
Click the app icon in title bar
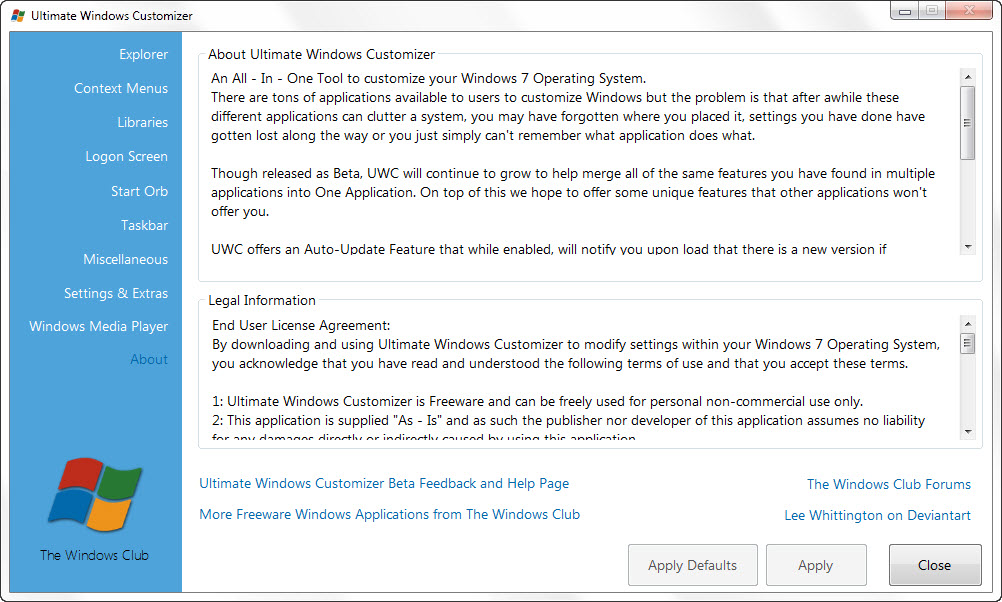17,16
